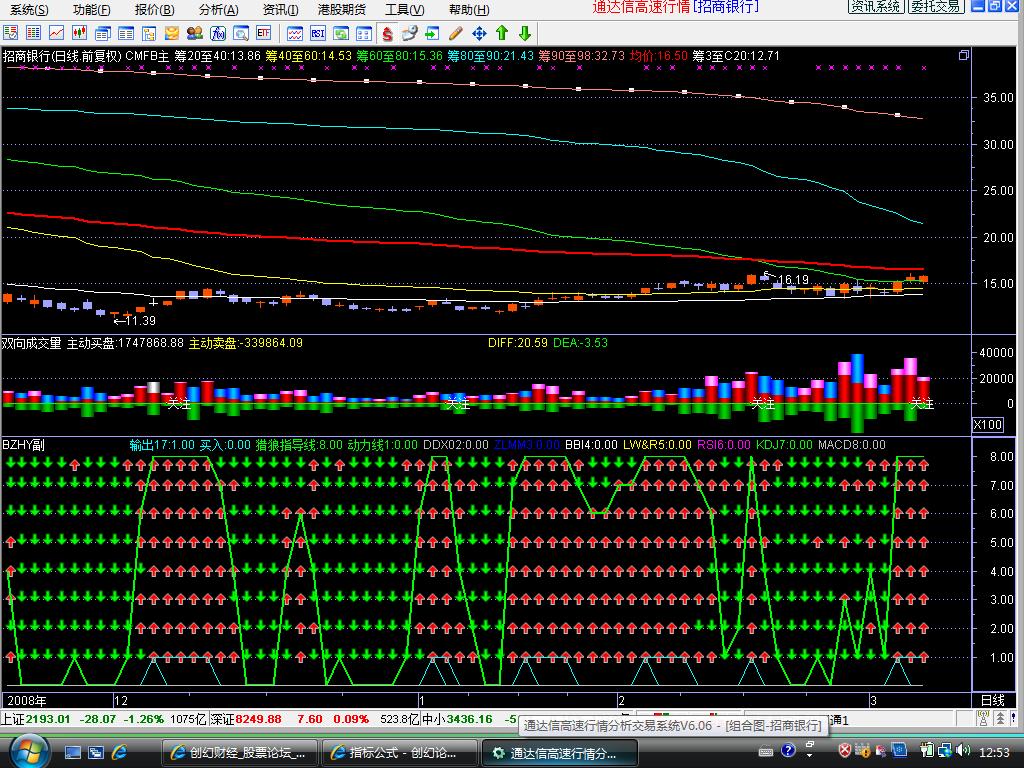Select the pencil drawing tool icon
This screenshot has width=1024, height=768.
(x=456, y=33)
